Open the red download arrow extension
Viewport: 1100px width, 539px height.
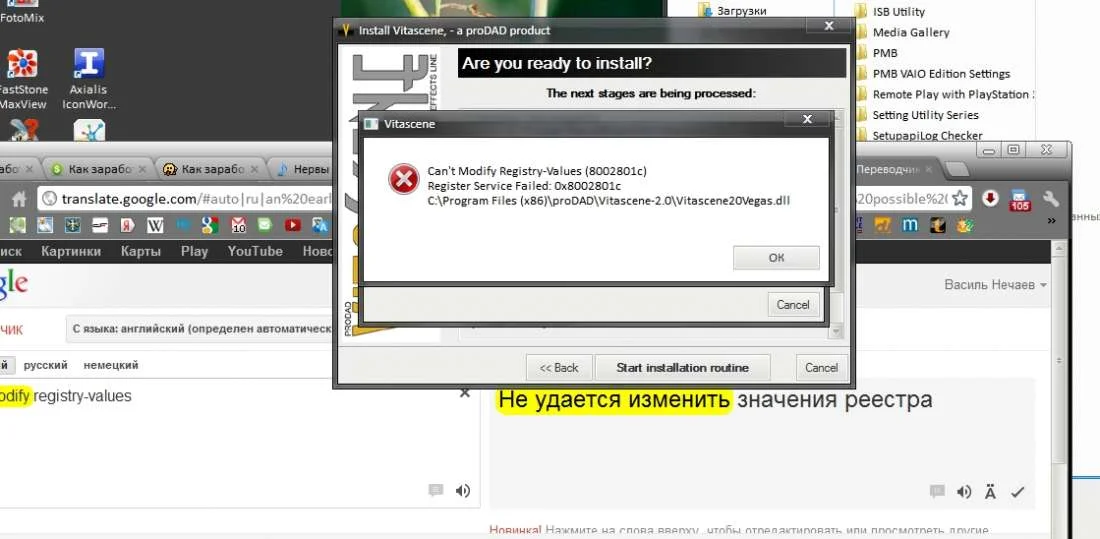coord(991,198)
